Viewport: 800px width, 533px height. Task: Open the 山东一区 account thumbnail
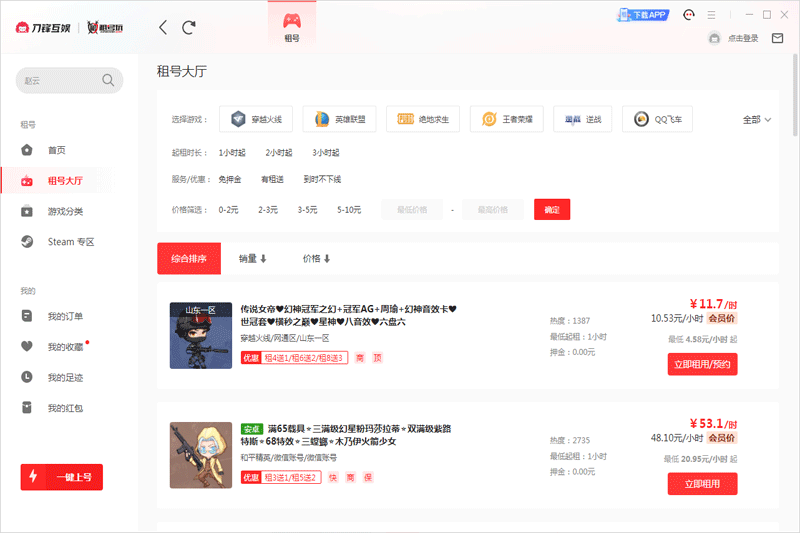201,336
